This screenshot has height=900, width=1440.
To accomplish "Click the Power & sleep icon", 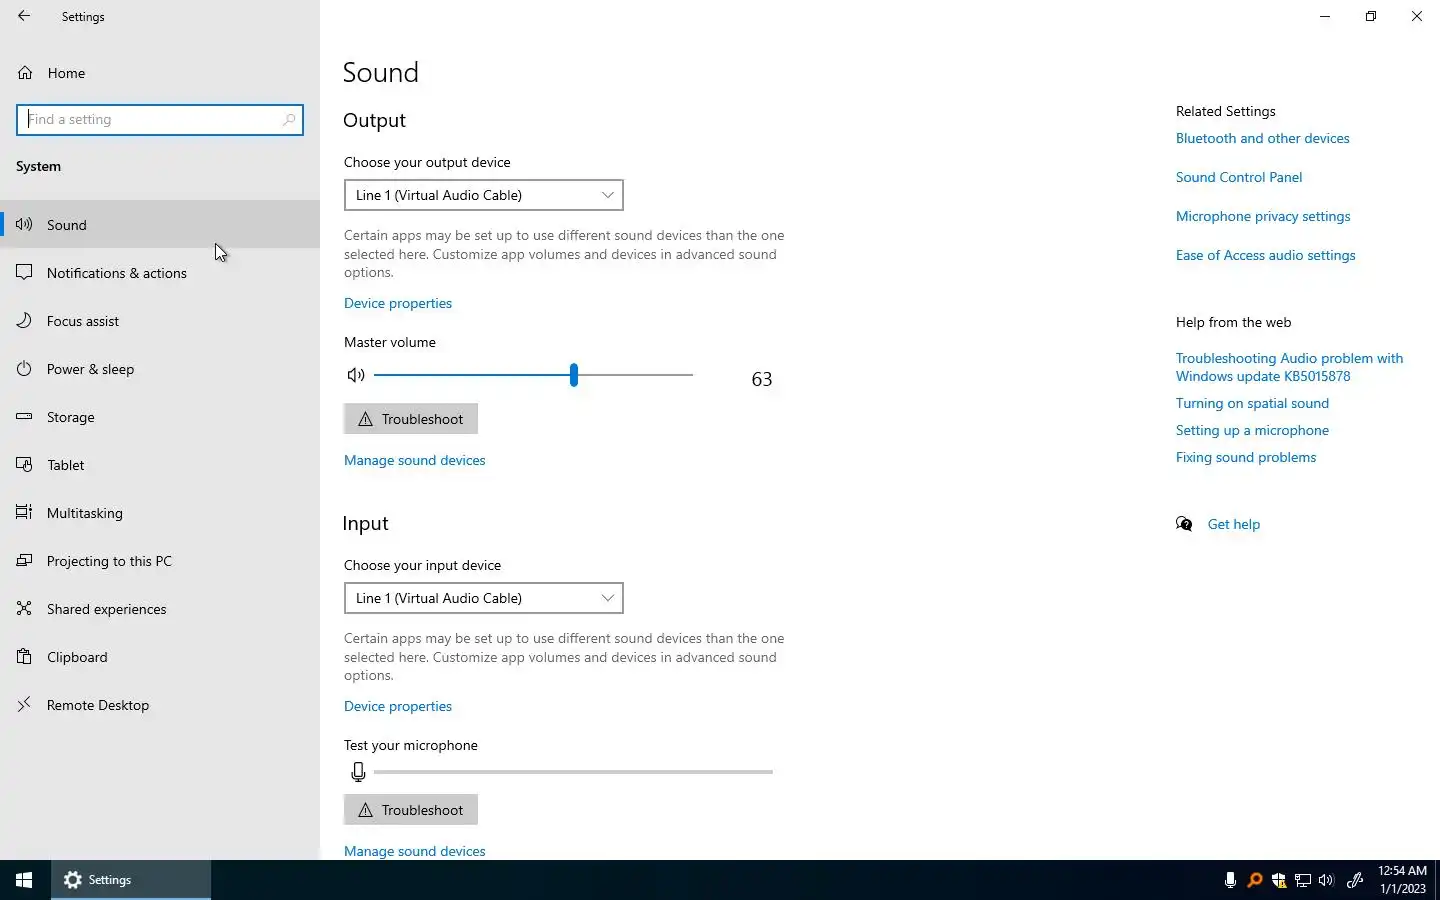I will [x=24, y=369].
